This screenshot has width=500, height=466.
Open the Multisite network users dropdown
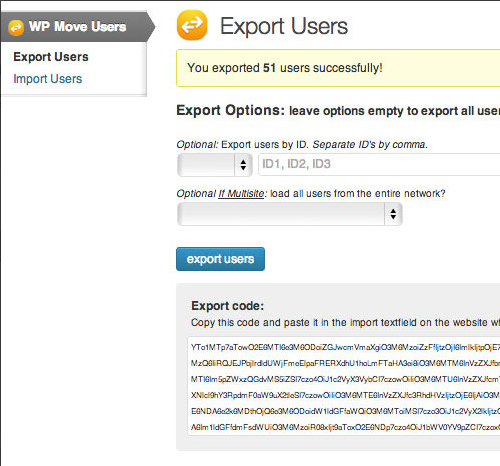click(x=290, y=214)
